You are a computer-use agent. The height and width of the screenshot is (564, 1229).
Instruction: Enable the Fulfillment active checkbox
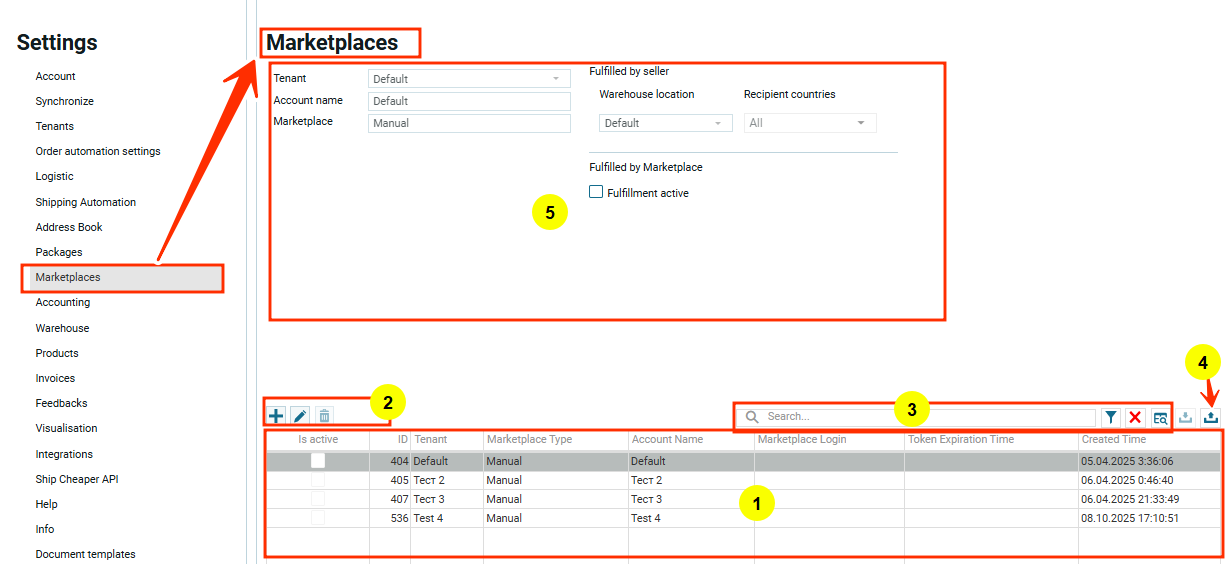(x=596, y=192)
